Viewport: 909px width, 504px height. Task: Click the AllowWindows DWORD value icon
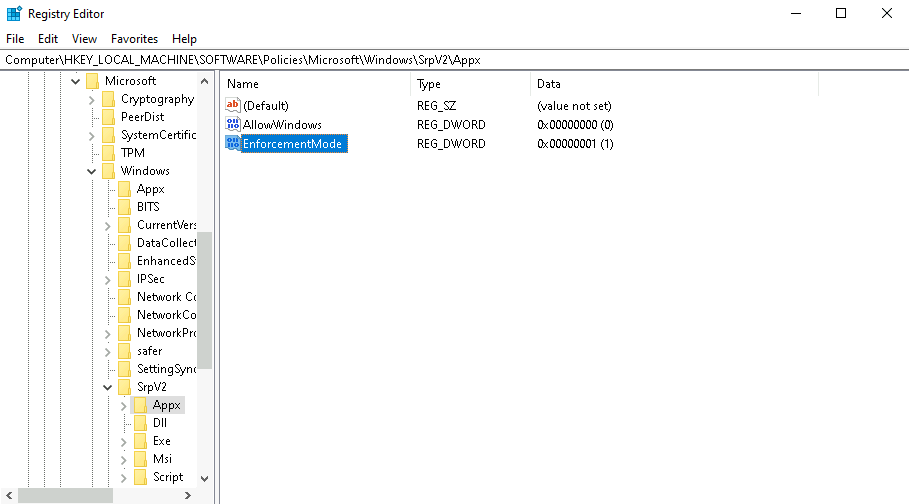point(232,124)
